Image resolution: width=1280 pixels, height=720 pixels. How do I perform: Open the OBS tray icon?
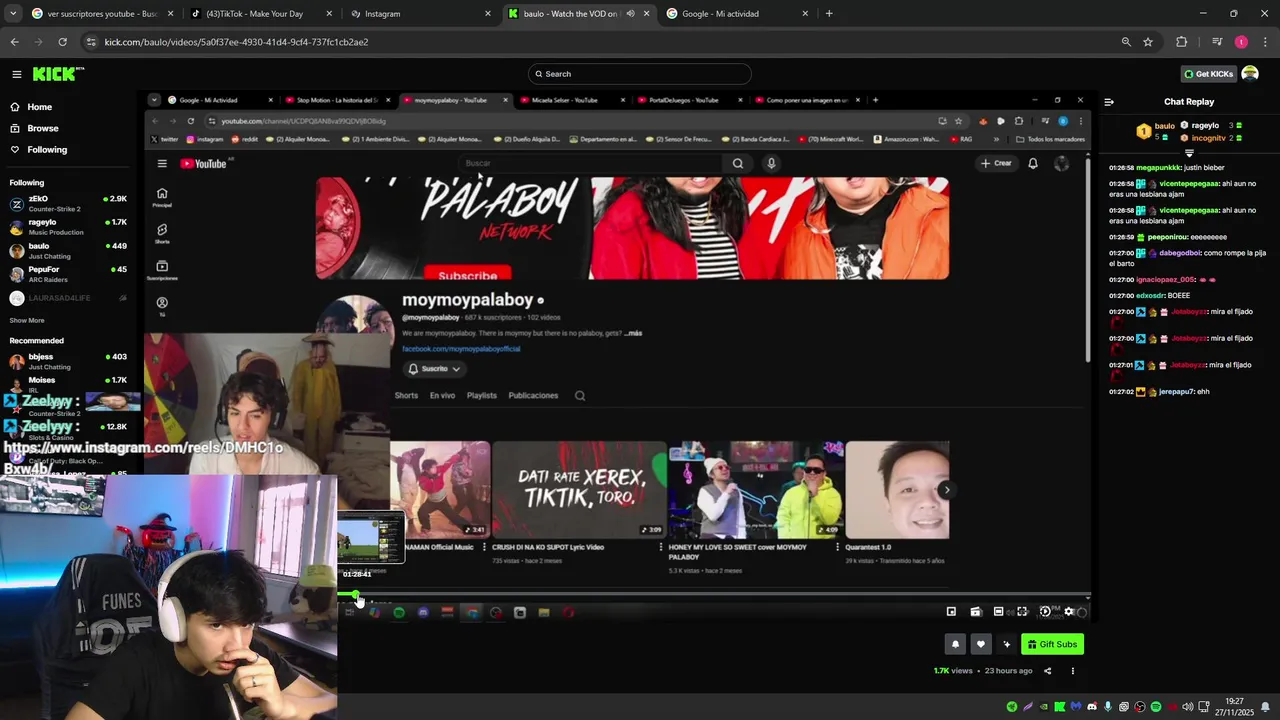(1140, 707)
